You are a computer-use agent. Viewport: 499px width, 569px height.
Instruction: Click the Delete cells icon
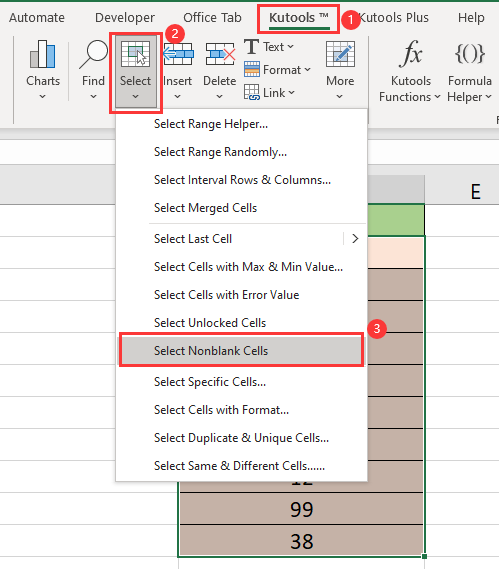pyautogui.click(x=220, y=54)
